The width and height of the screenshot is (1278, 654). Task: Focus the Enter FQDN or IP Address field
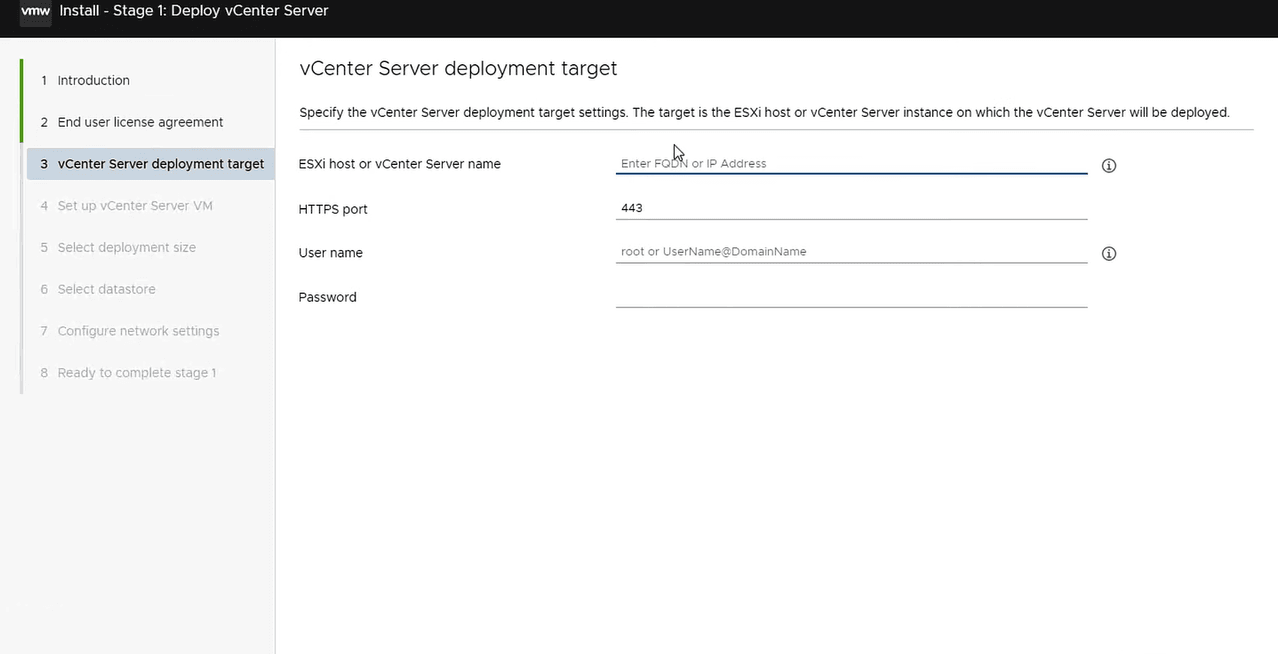(x=850, y=164)
